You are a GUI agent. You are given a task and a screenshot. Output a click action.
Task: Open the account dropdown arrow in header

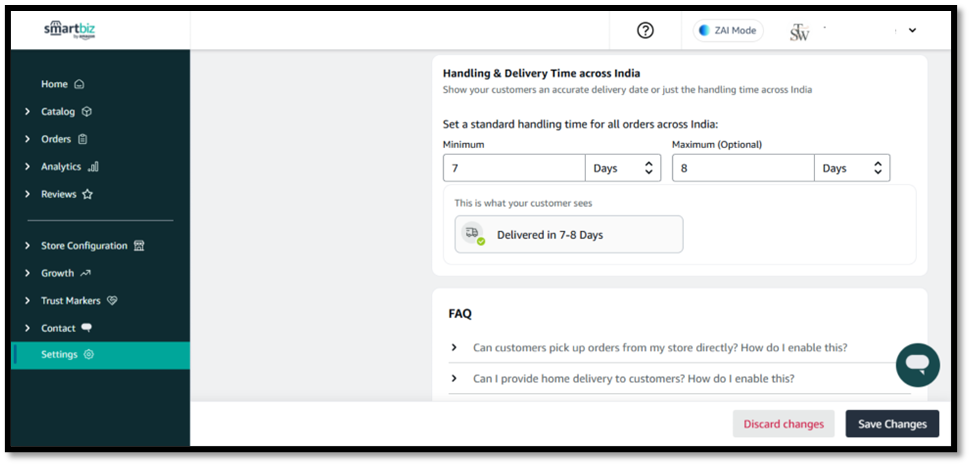(912, 30)
